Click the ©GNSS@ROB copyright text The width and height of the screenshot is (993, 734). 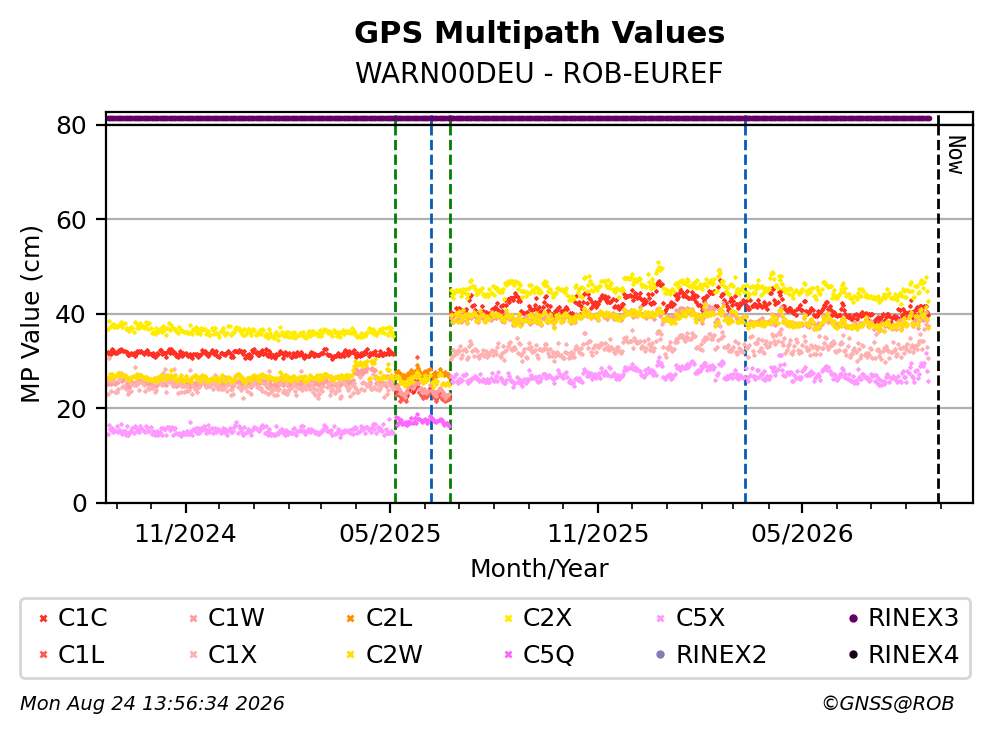888,704
